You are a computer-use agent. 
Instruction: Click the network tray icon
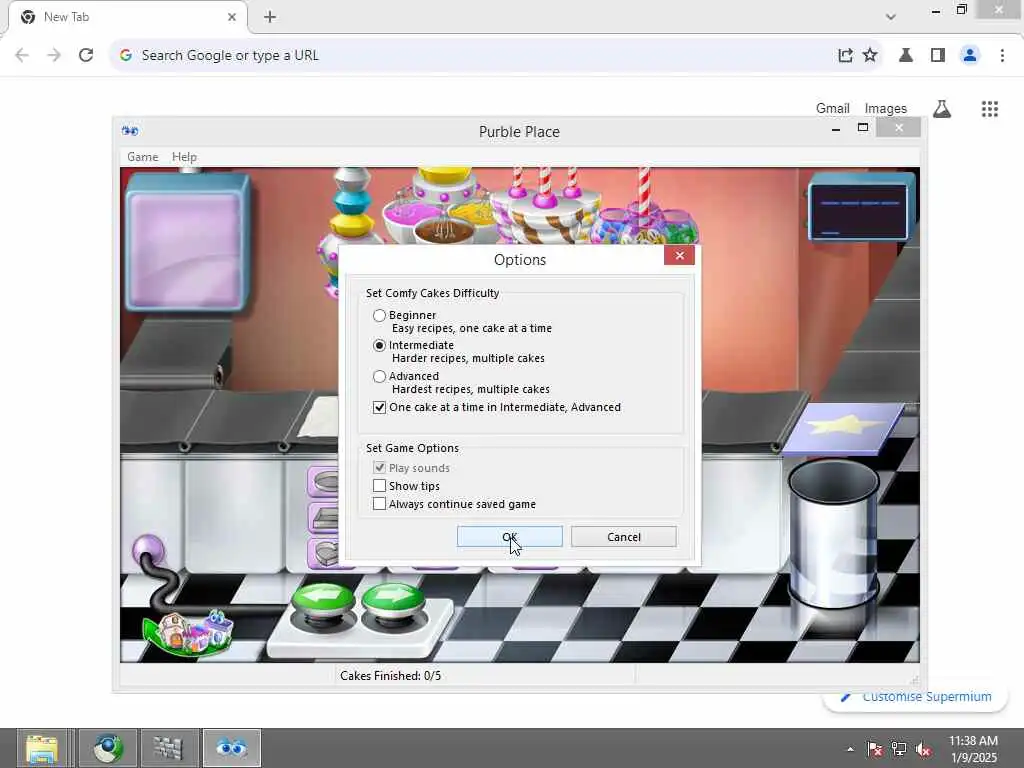pyautogui.click(x=899, y=749)
